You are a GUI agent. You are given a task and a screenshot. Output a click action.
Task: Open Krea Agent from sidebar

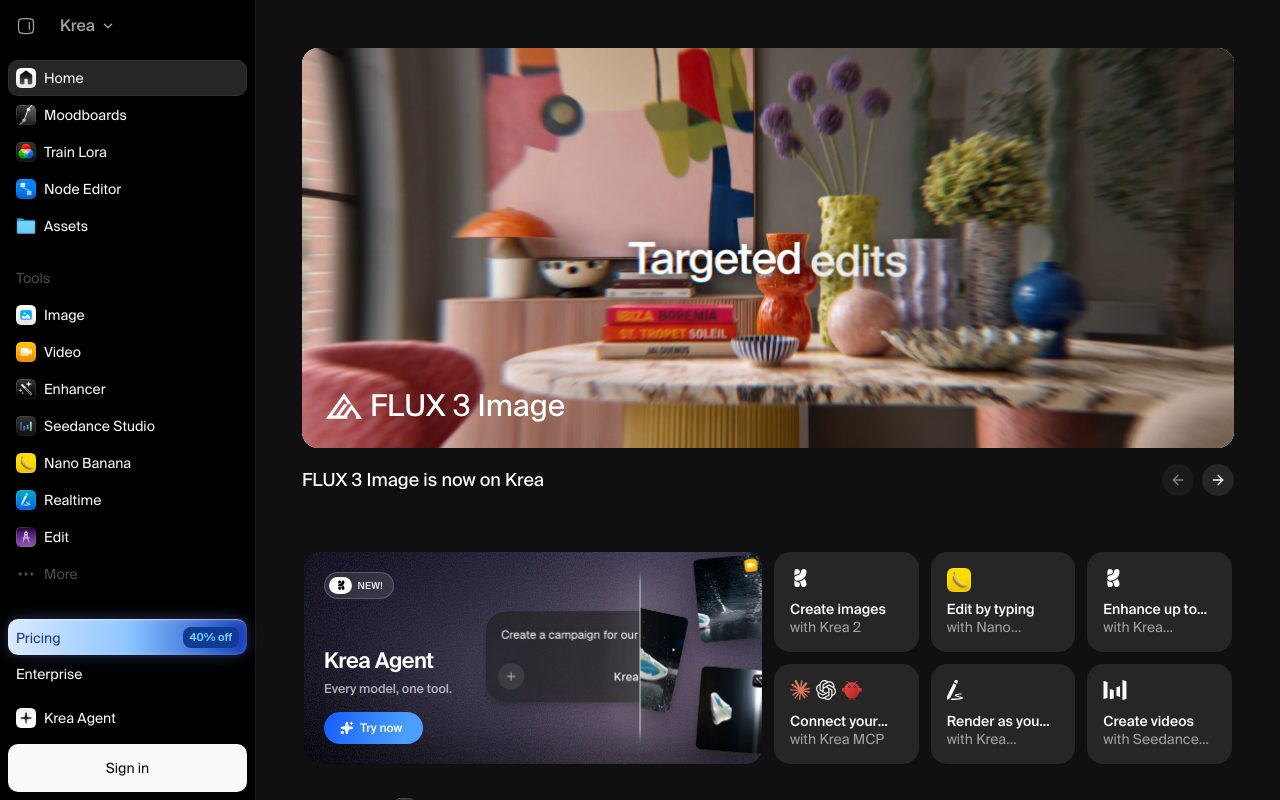click(127, 718)
